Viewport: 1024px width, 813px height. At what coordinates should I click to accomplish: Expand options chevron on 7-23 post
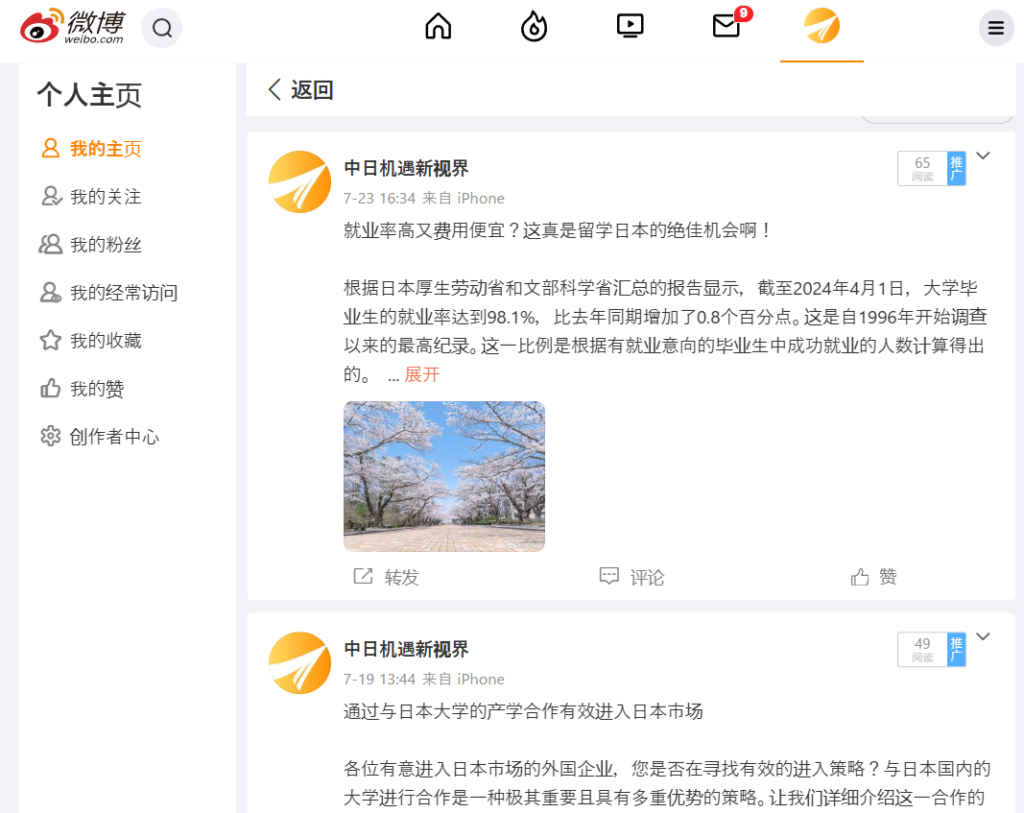pyautogui.click(x=983, y=155)
